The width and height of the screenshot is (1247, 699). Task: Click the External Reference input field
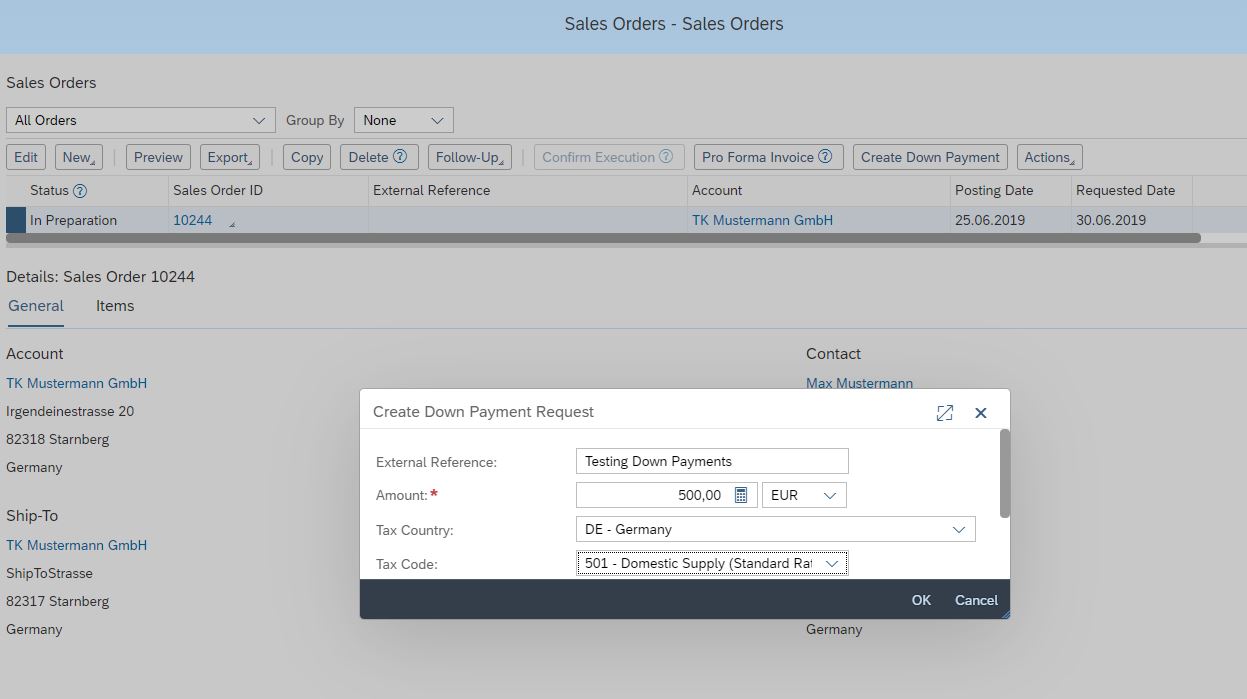(712, 461)
